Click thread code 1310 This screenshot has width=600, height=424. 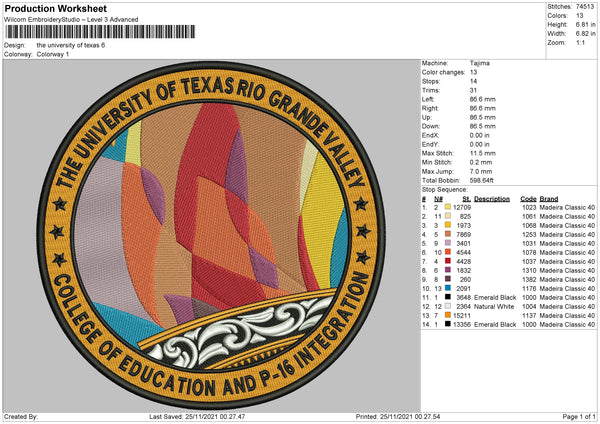point(529,270)
